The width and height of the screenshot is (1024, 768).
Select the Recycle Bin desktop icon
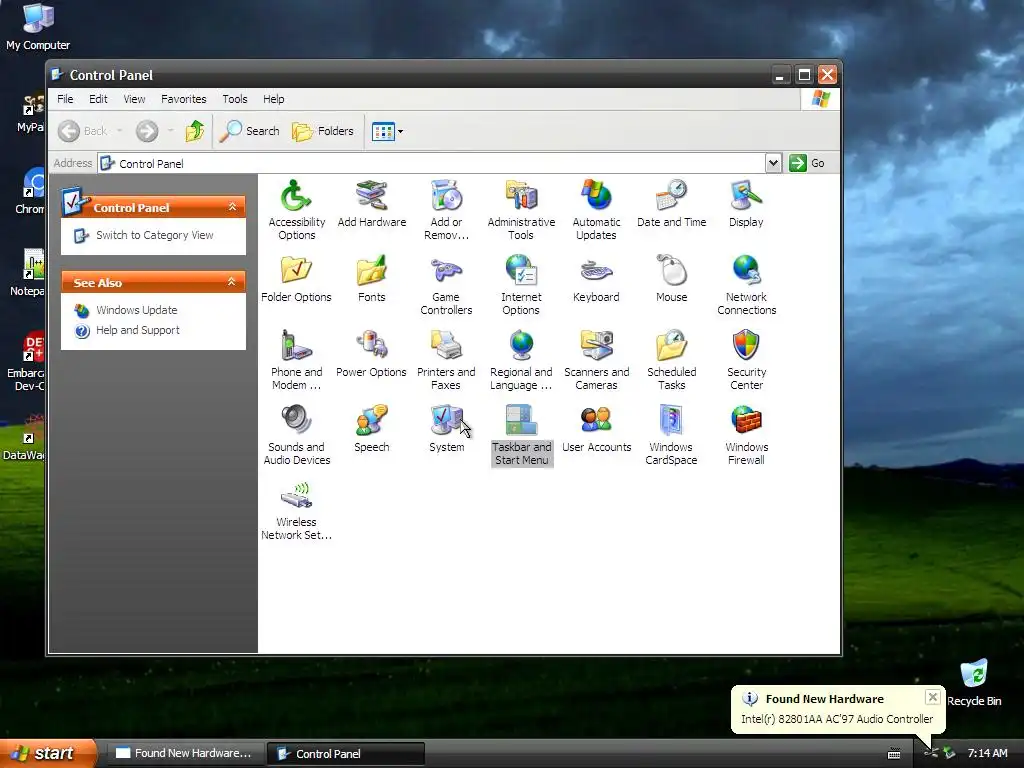pos(974,683)
